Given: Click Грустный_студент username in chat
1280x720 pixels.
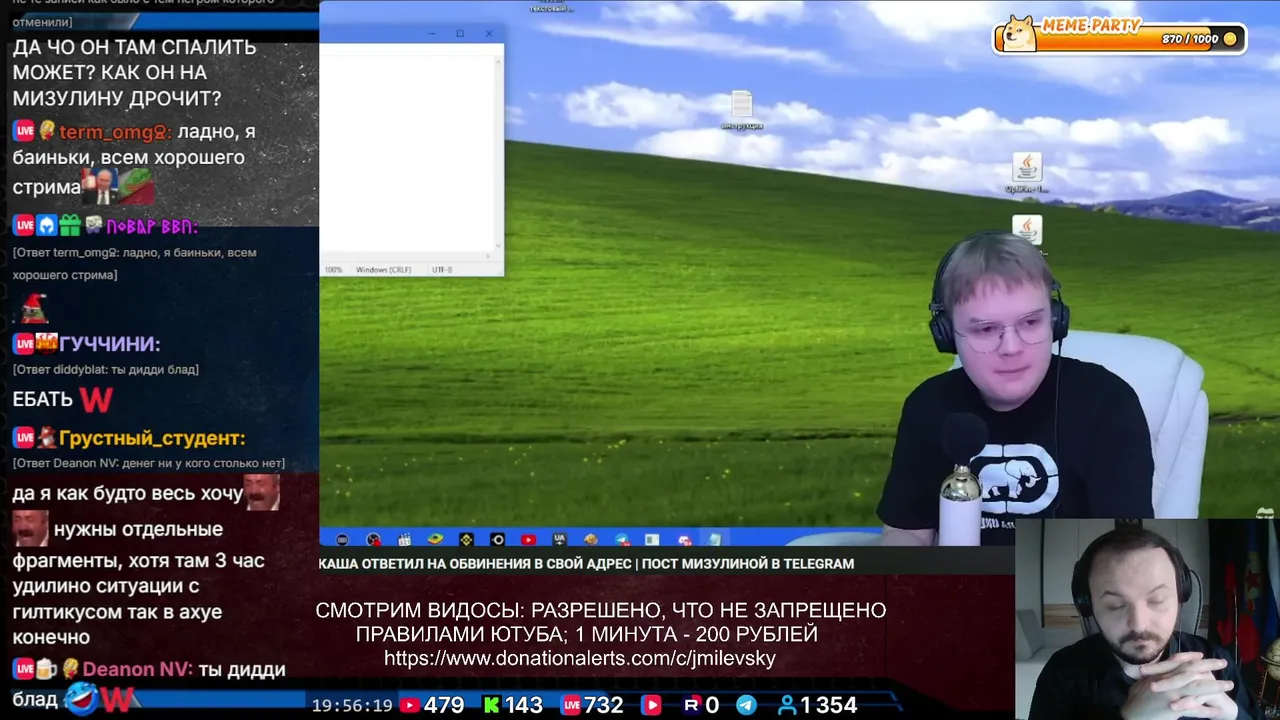Looking at the screenshot, I should [x=152, y=438].
